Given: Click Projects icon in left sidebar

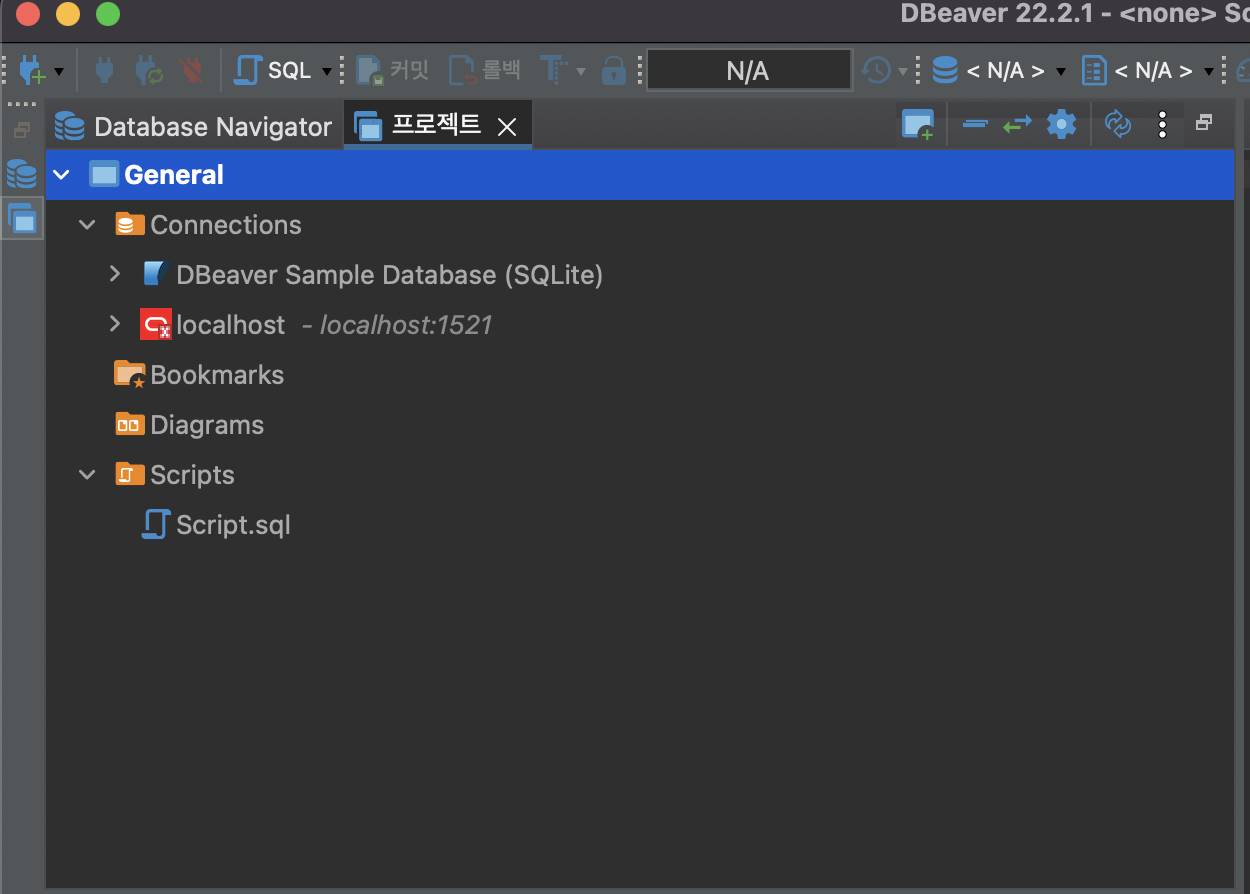Looking at the screenshot, I should pyautogui.click(x=22, y=218).
